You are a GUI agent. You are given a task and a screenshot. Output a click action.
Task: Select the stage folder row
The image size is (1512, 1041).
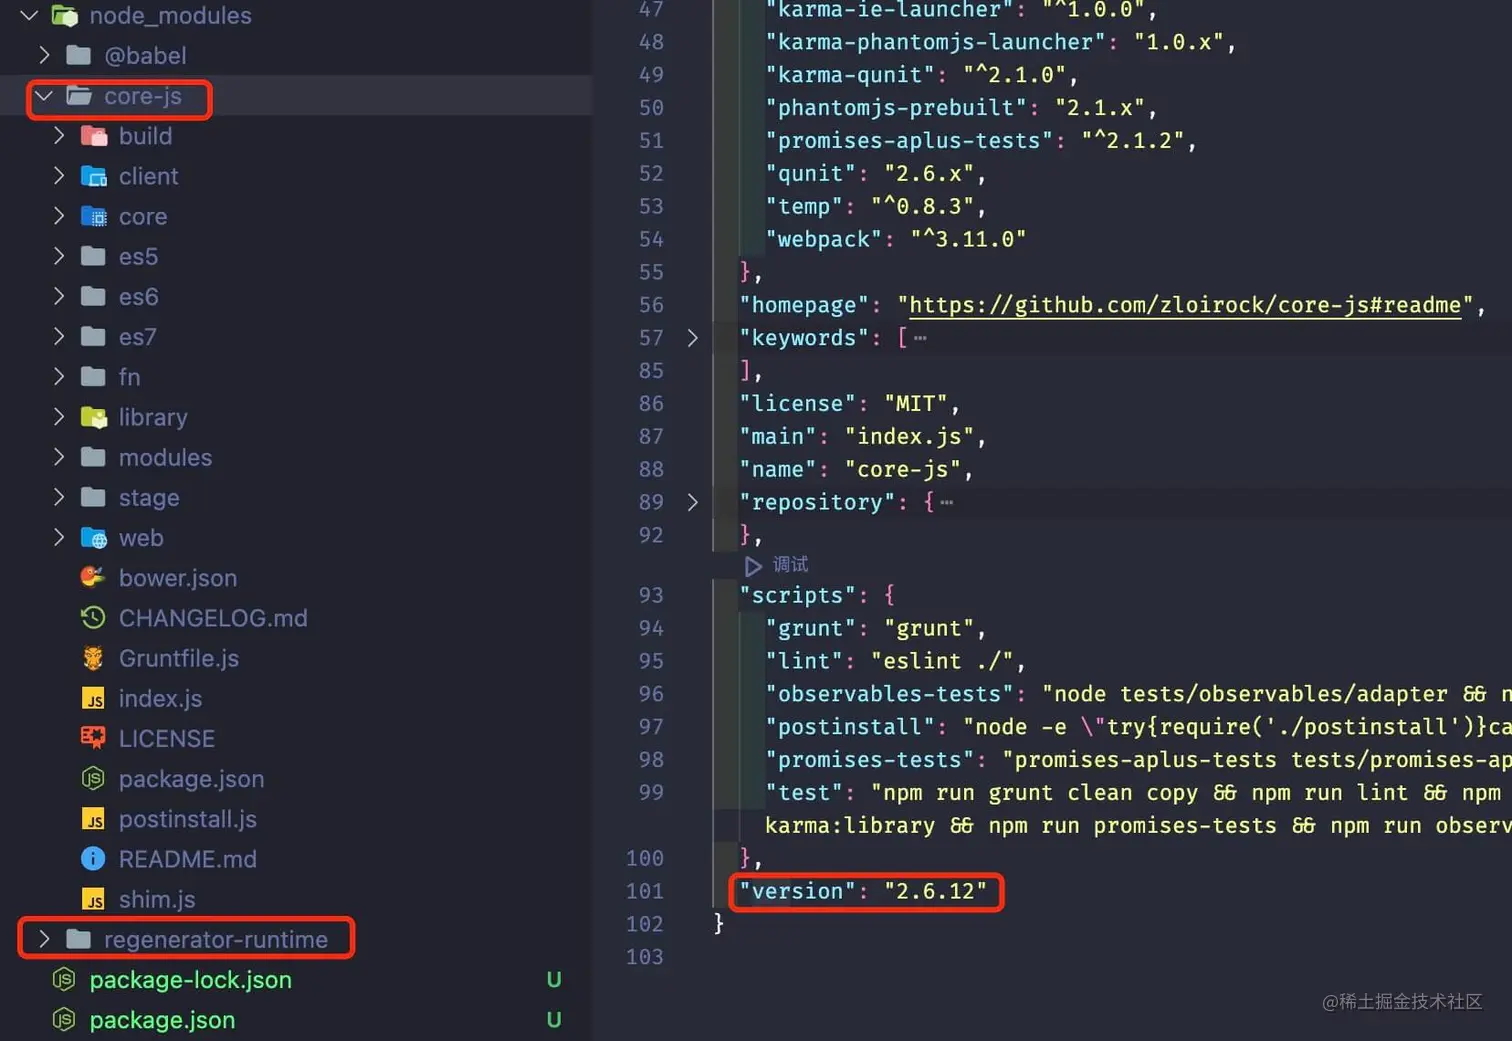point(296,497)
